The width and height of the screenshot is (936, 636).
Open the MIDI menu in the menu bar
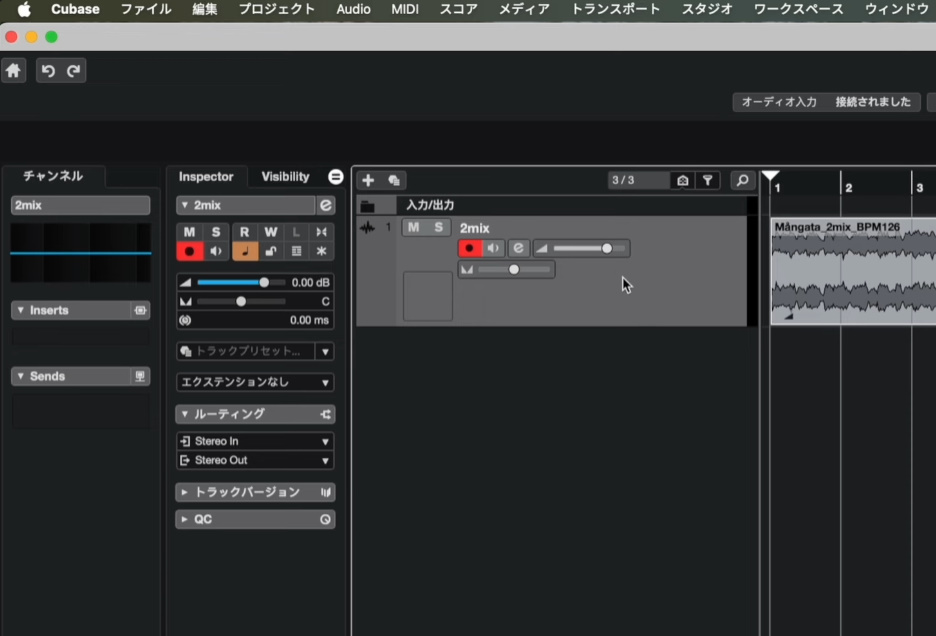point(405,9)
